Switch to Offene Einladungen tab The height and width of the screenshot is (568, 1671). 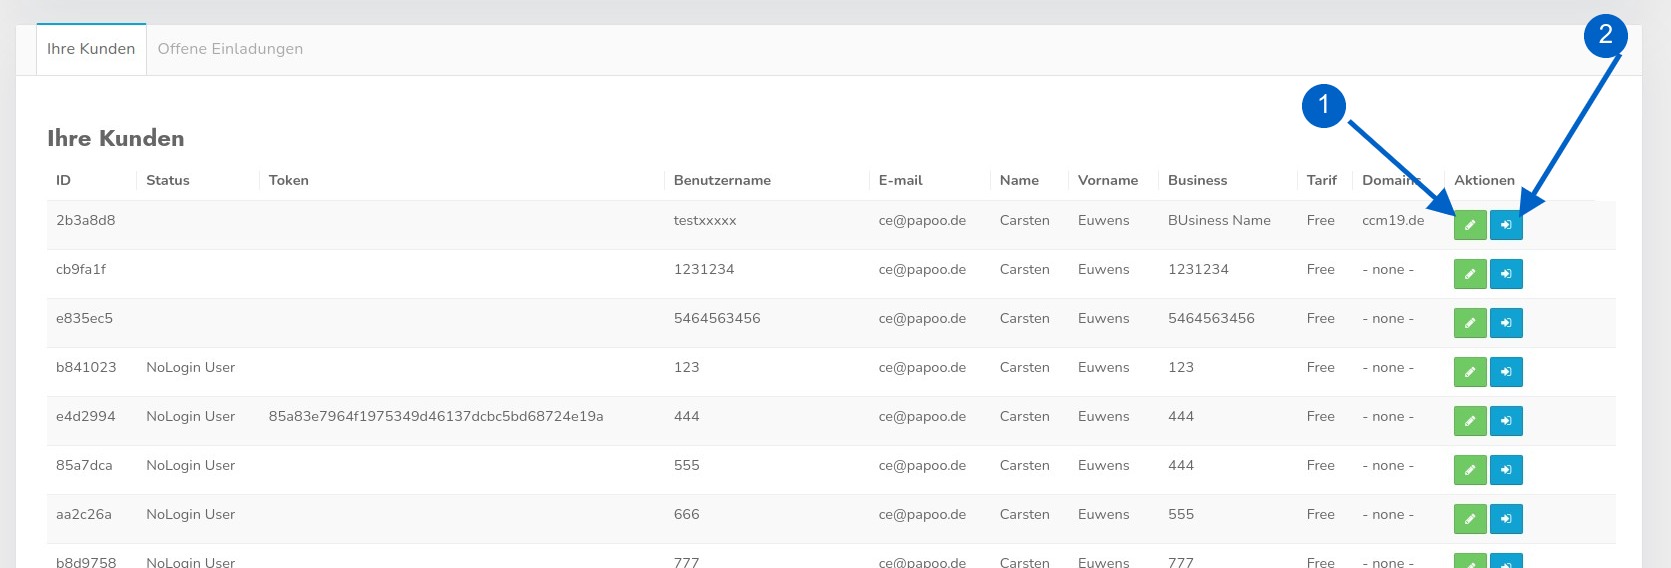tap(230, 49)
